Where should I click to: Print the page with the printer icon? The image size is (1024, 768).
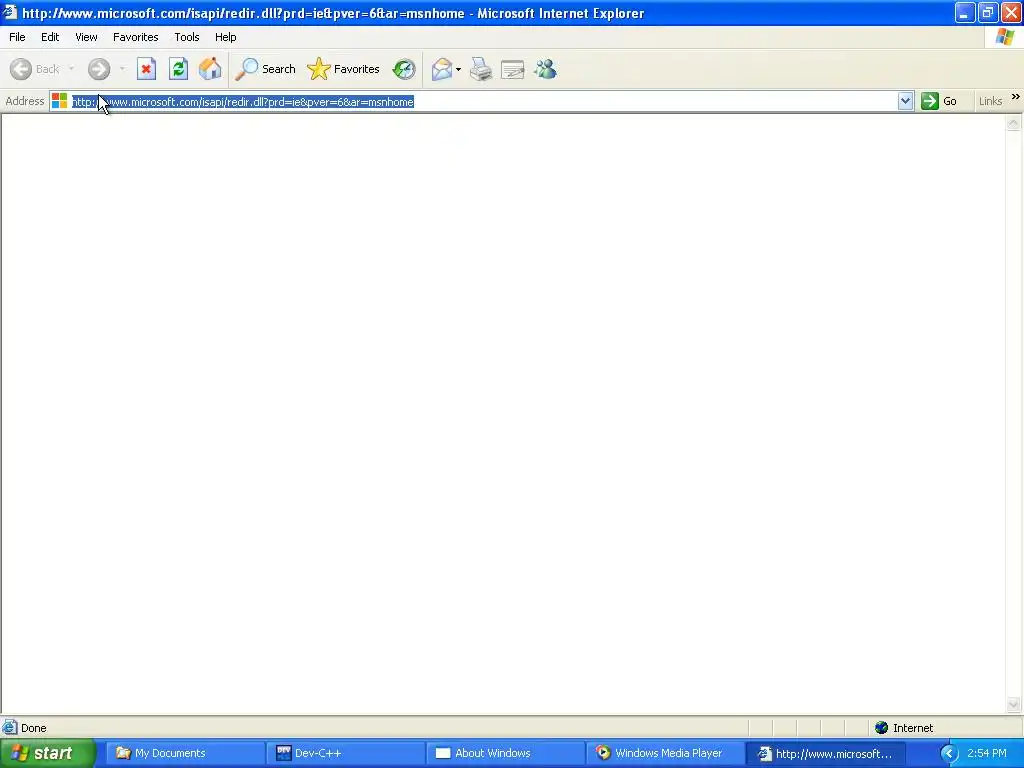pyautogui.click(x=481, y=69)
